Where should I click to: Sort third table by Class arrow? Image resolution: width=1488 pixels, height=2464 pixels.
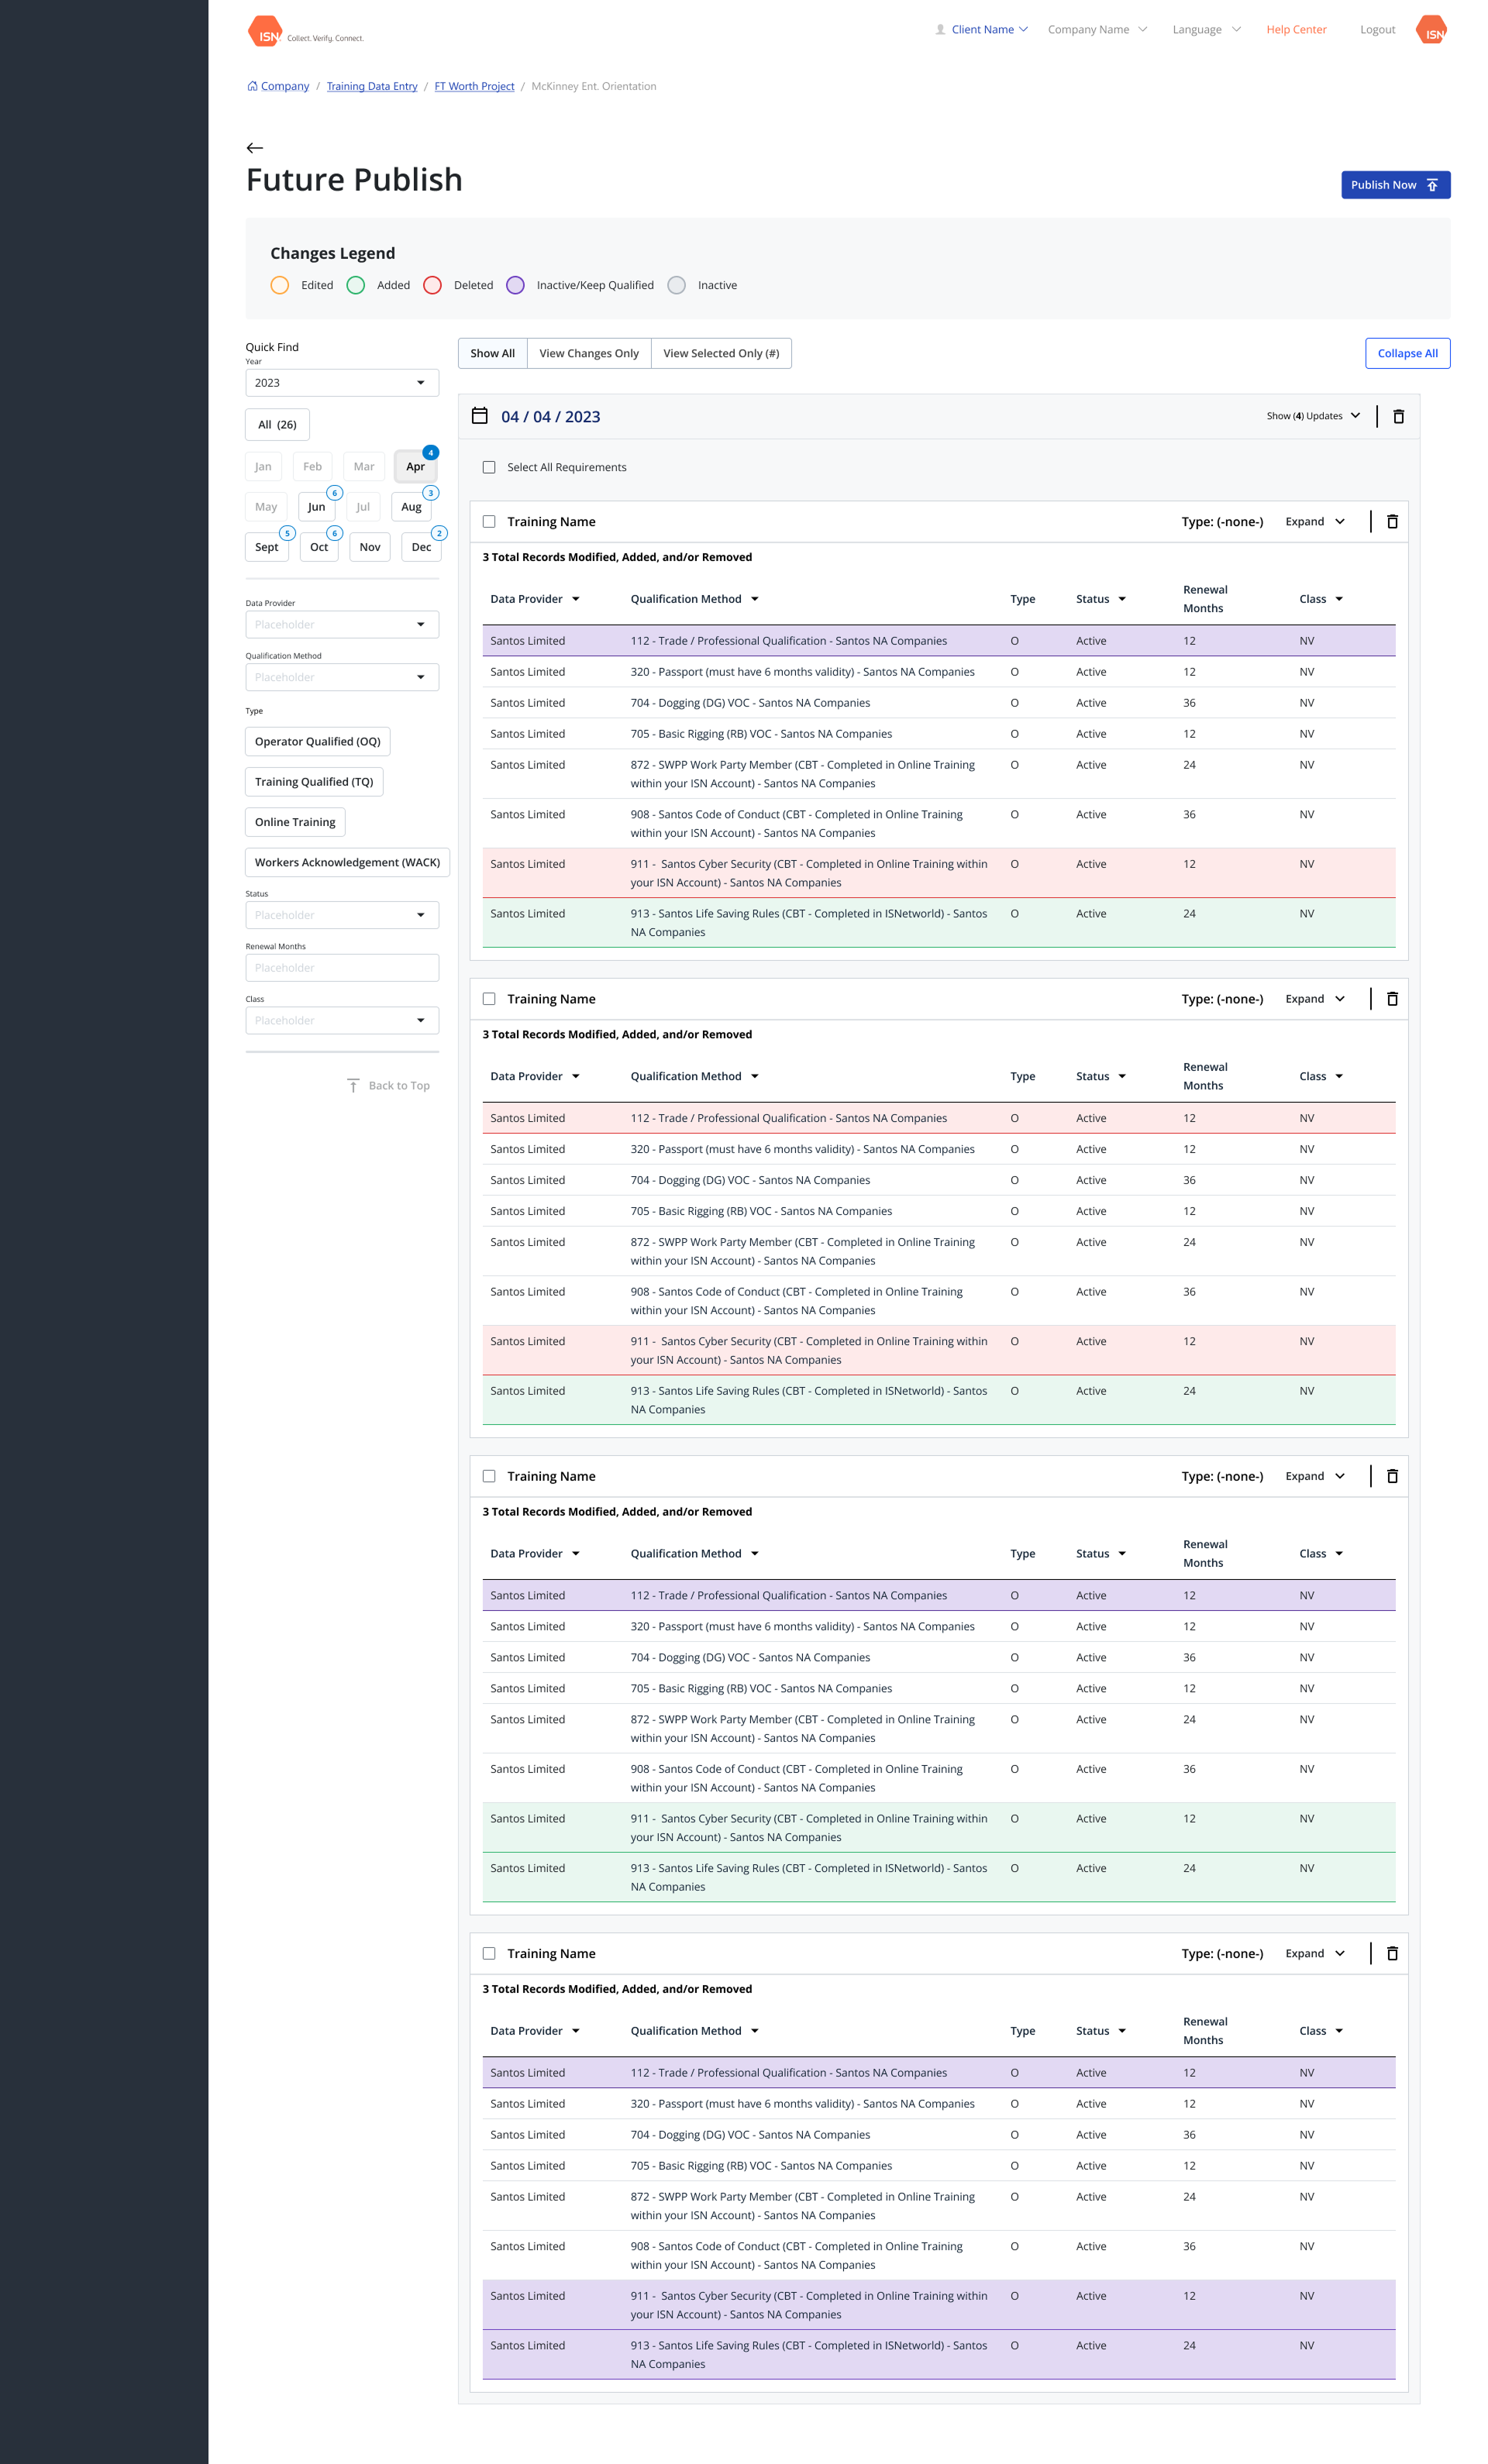1339,1553
